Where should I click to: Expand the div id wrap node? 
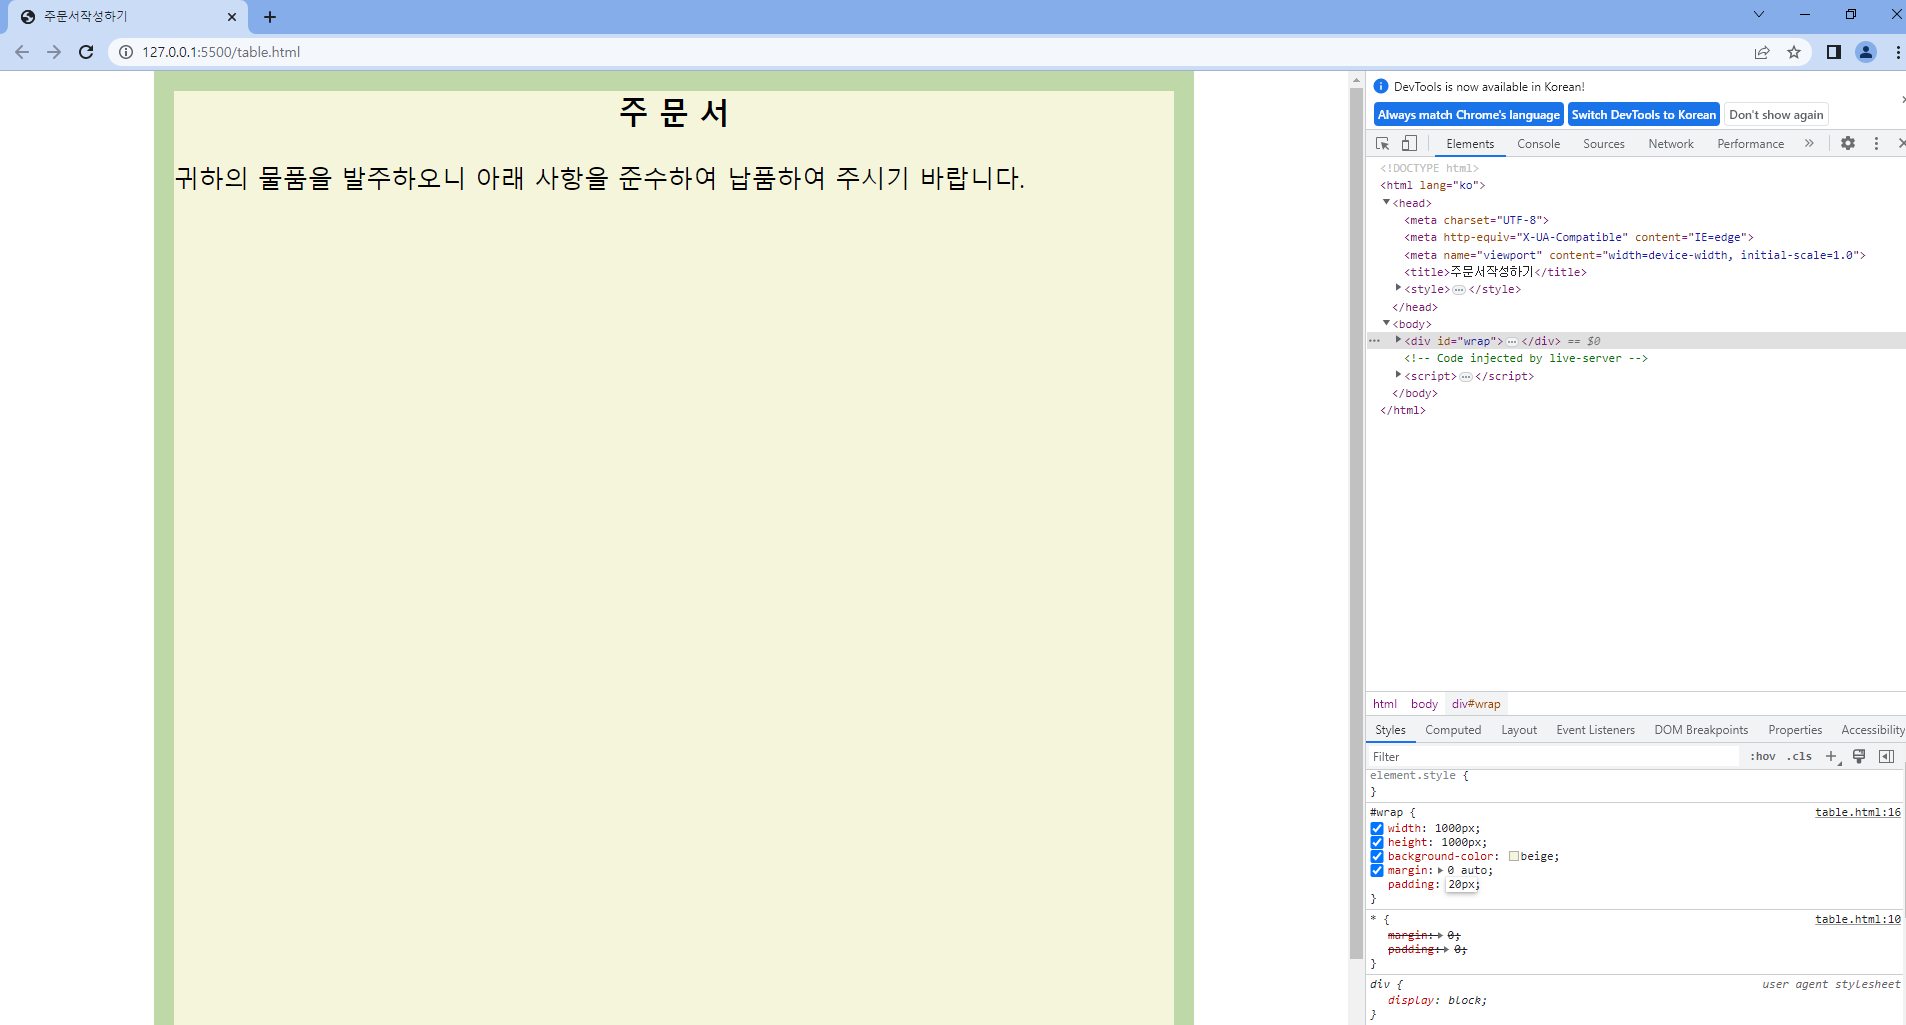coord(1398,340)
